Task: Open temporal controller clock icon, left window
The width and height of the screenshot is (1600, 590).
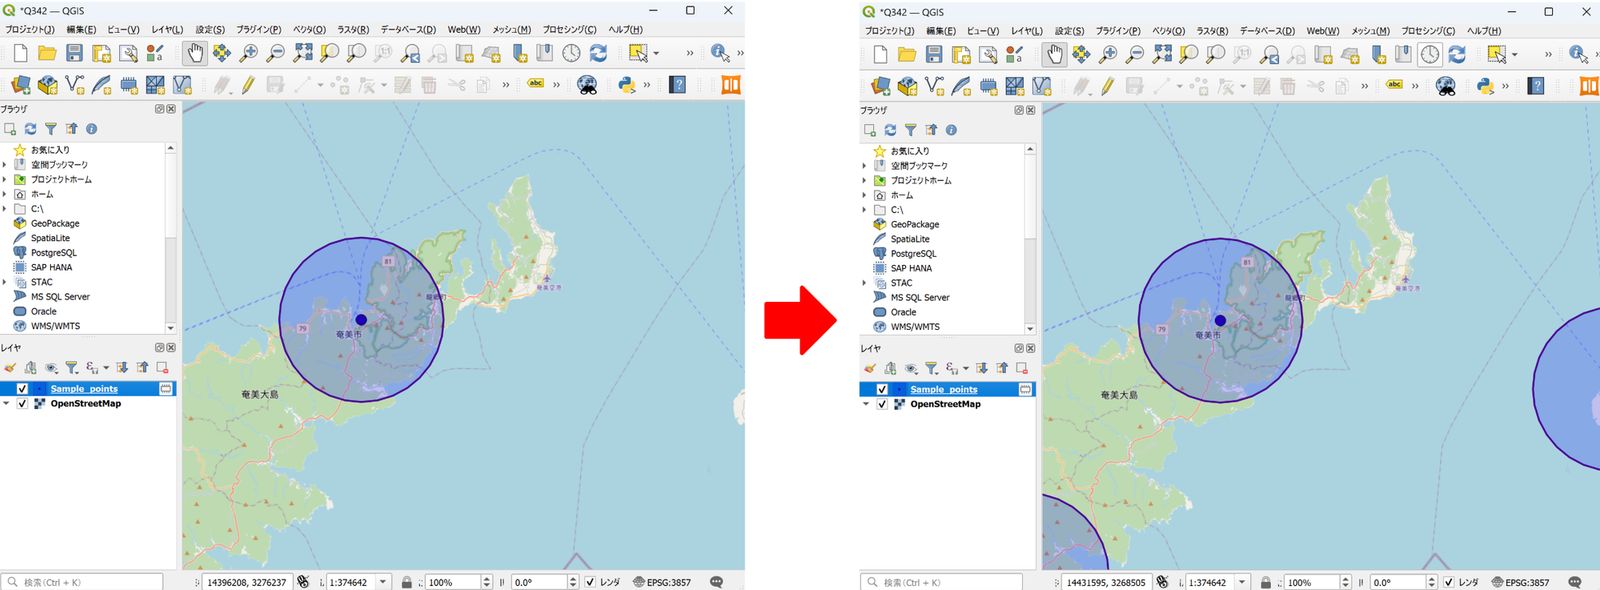Action: [571, 53]
